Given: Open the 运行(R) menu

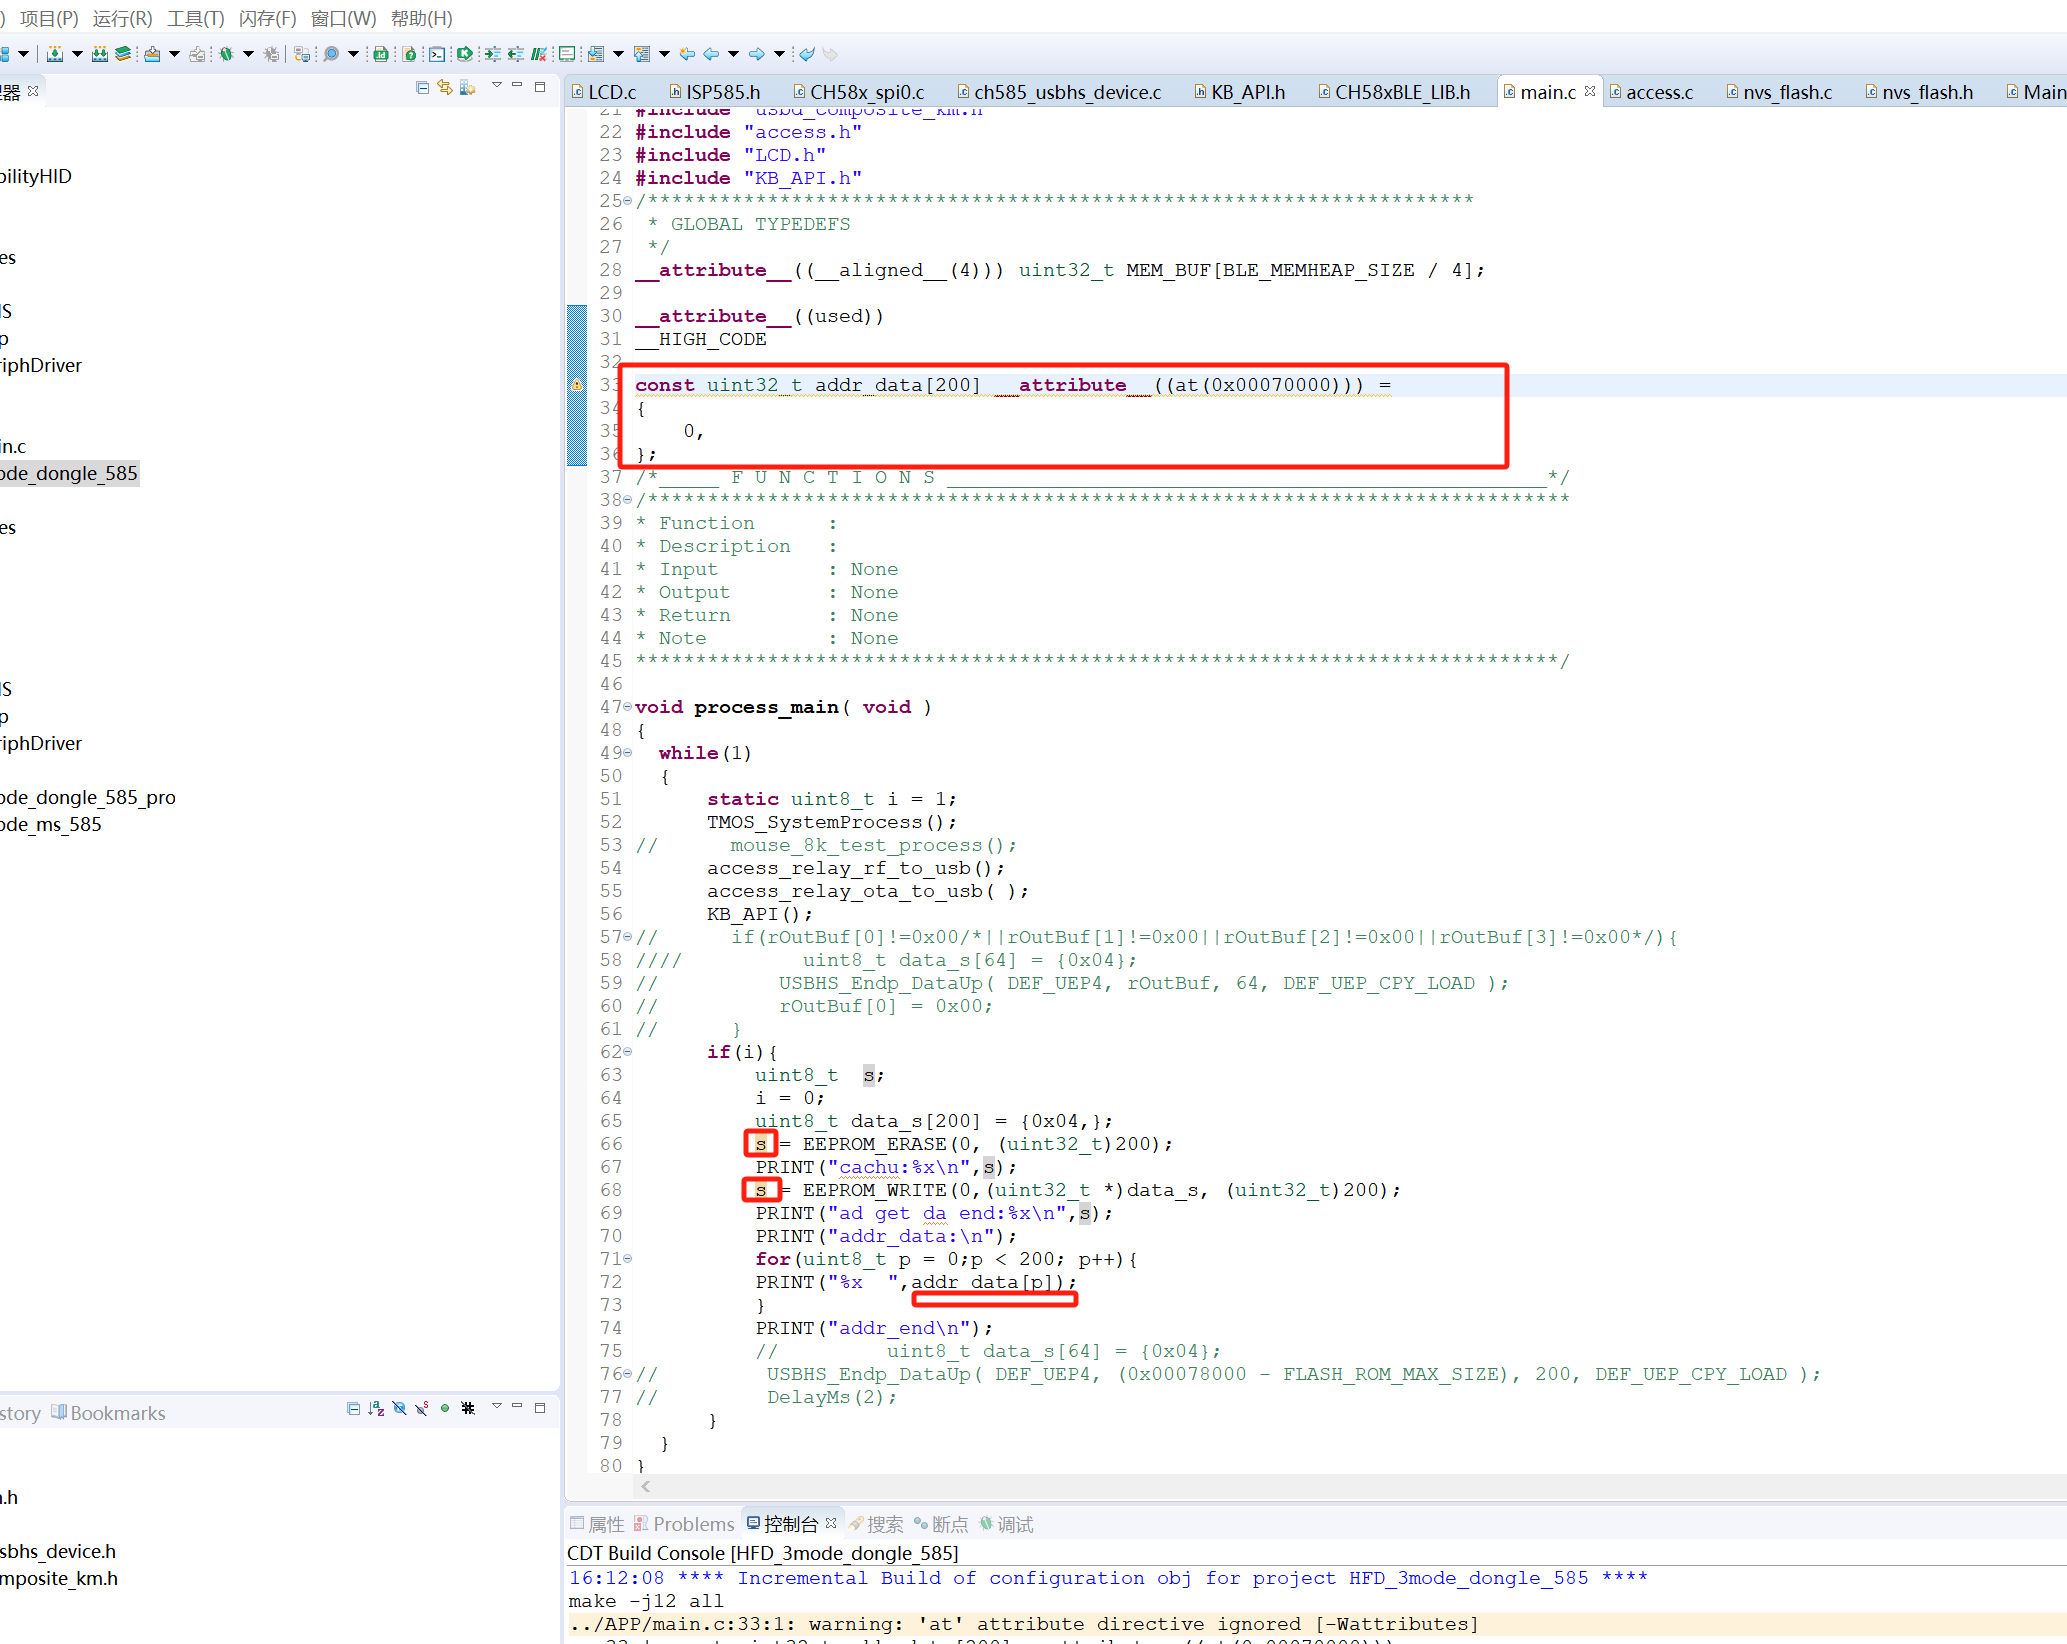Looking at the screenshot, I should coord(123,18).
